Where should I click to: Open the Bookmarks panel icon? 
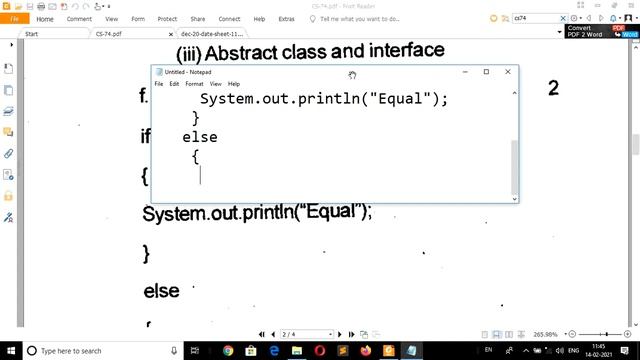pyautogui.click(x=8, y=69)
